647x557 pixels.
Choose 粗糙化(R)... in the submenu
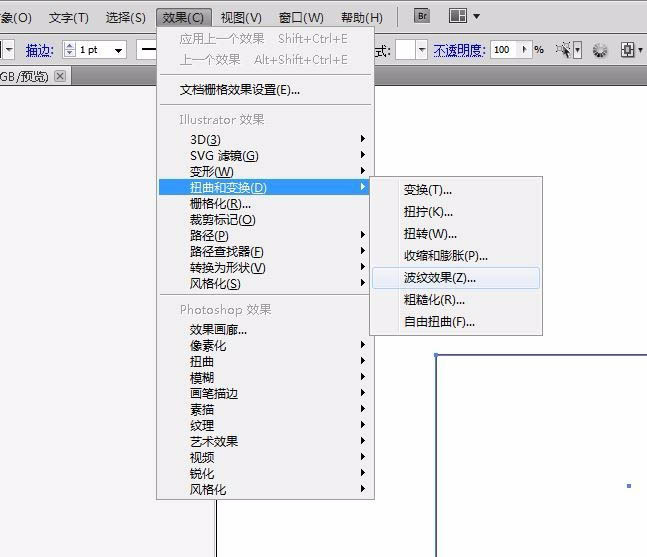point(456,300)
